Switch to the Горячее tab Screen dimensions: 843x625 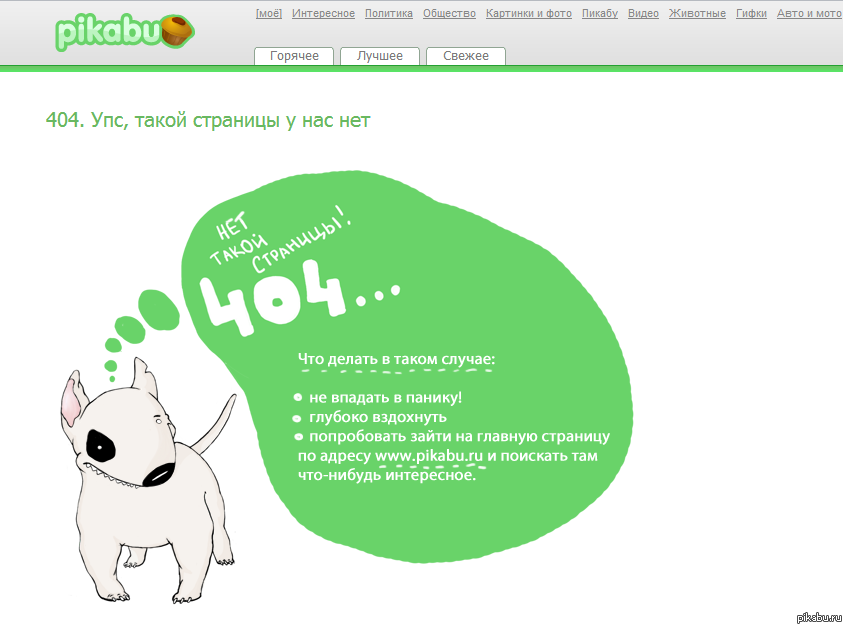tap(294, 56)
